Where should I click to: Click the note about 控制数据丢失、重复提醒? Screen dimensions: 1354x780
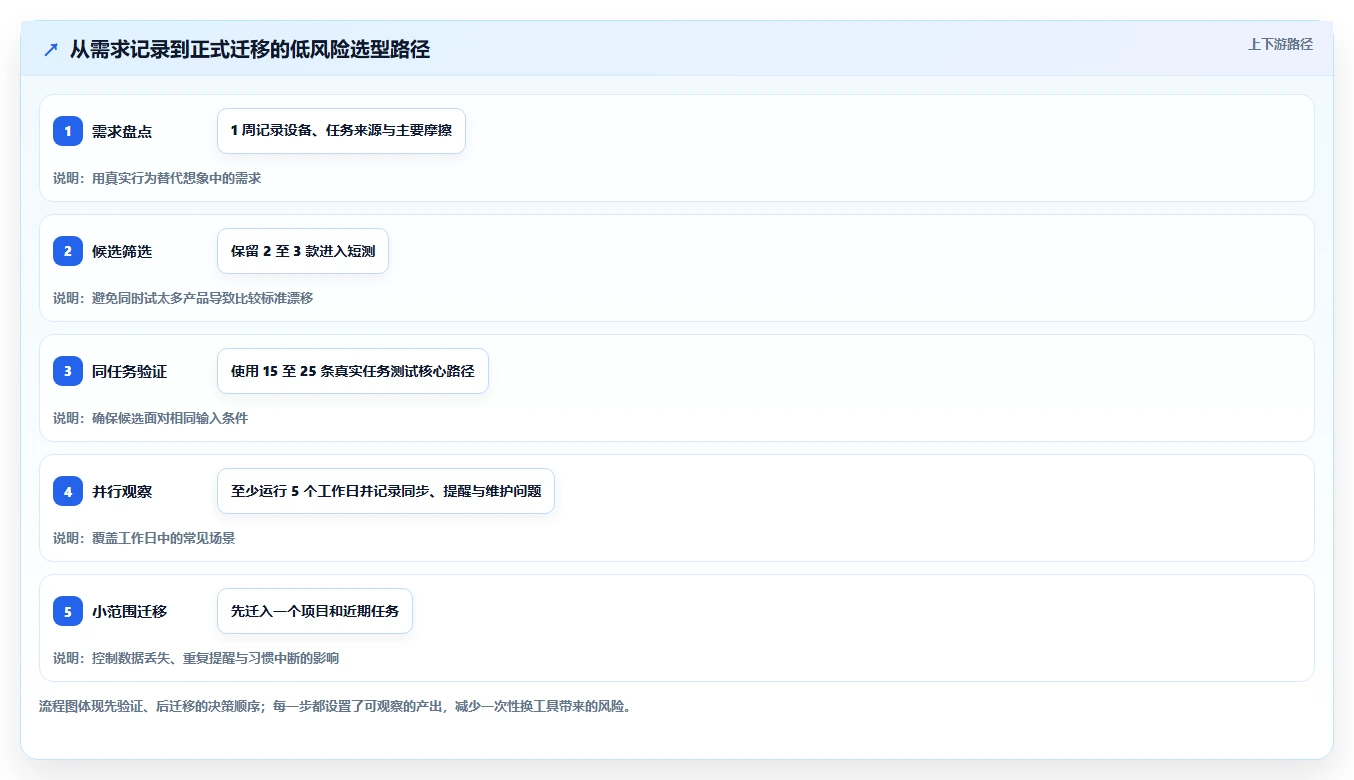(196, 658)
